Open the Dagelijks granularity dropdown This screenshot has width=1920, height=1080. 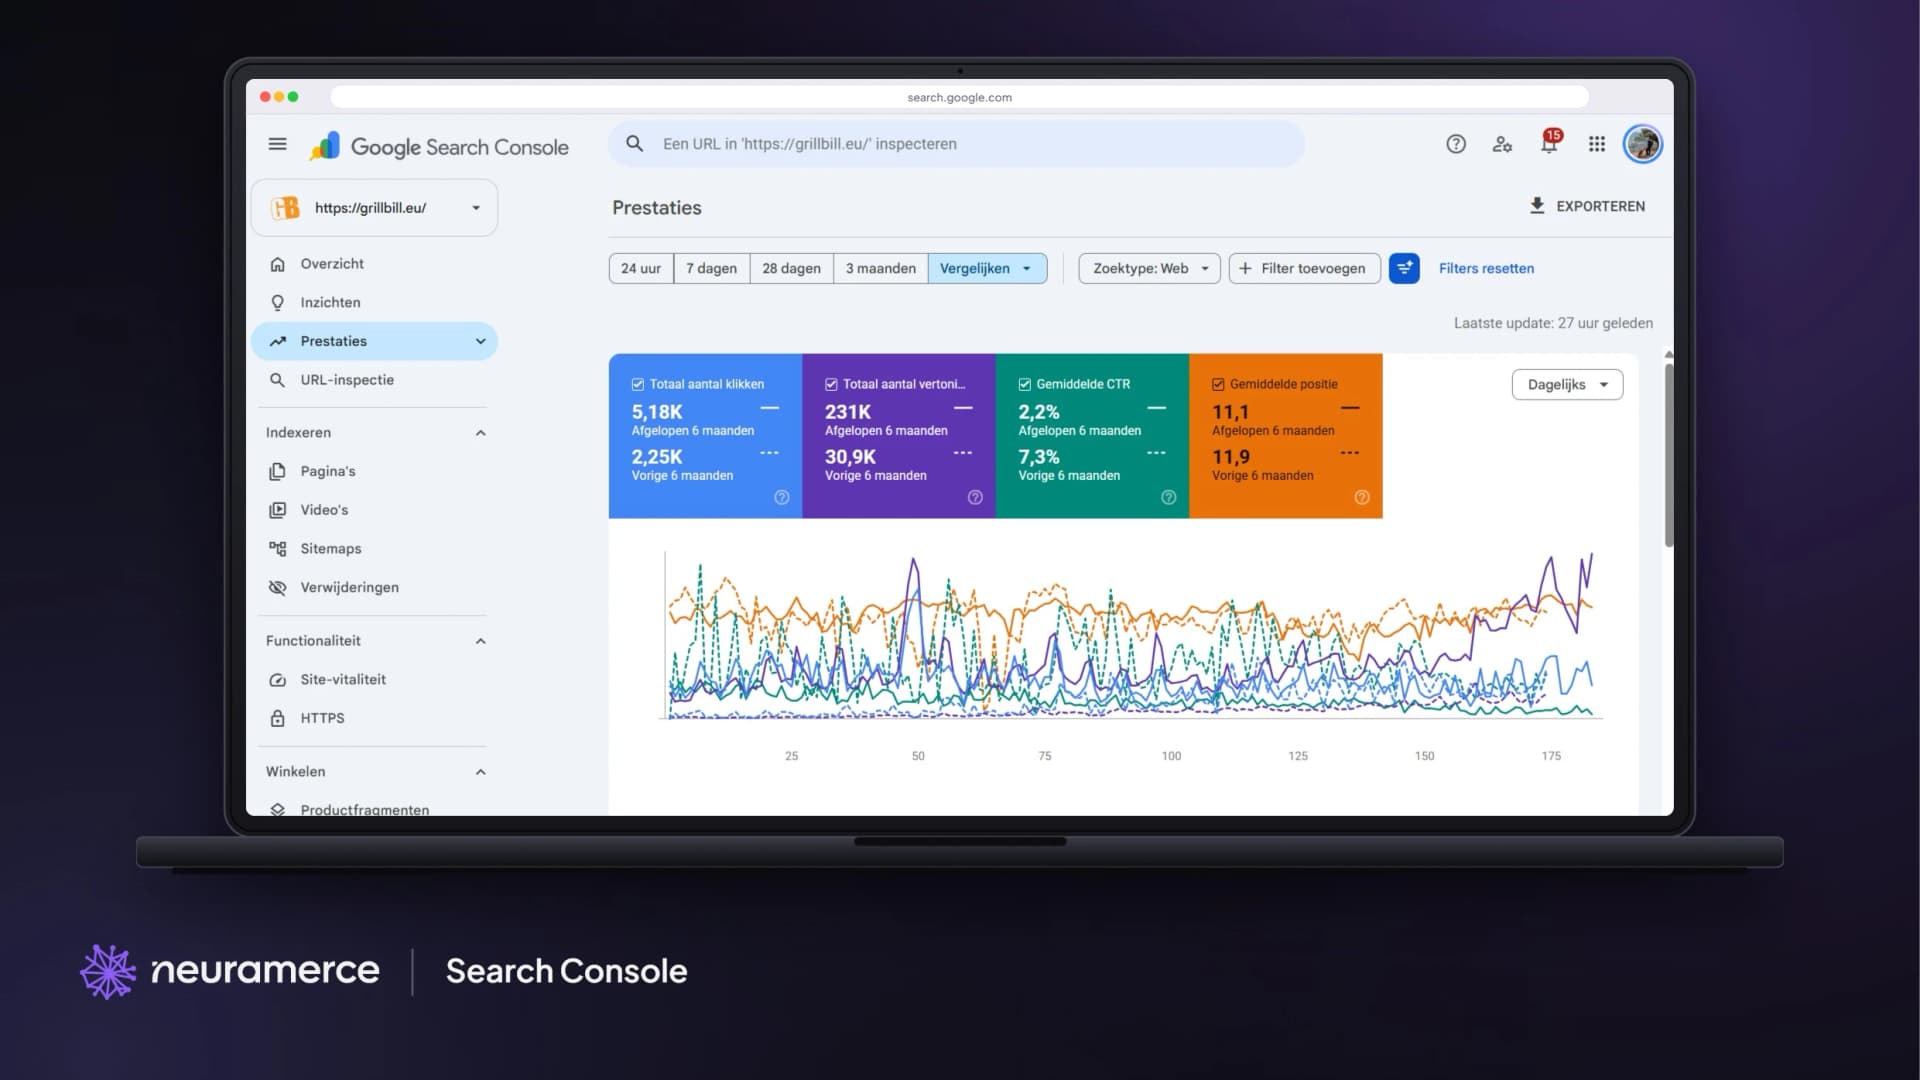coord(1567,385)
